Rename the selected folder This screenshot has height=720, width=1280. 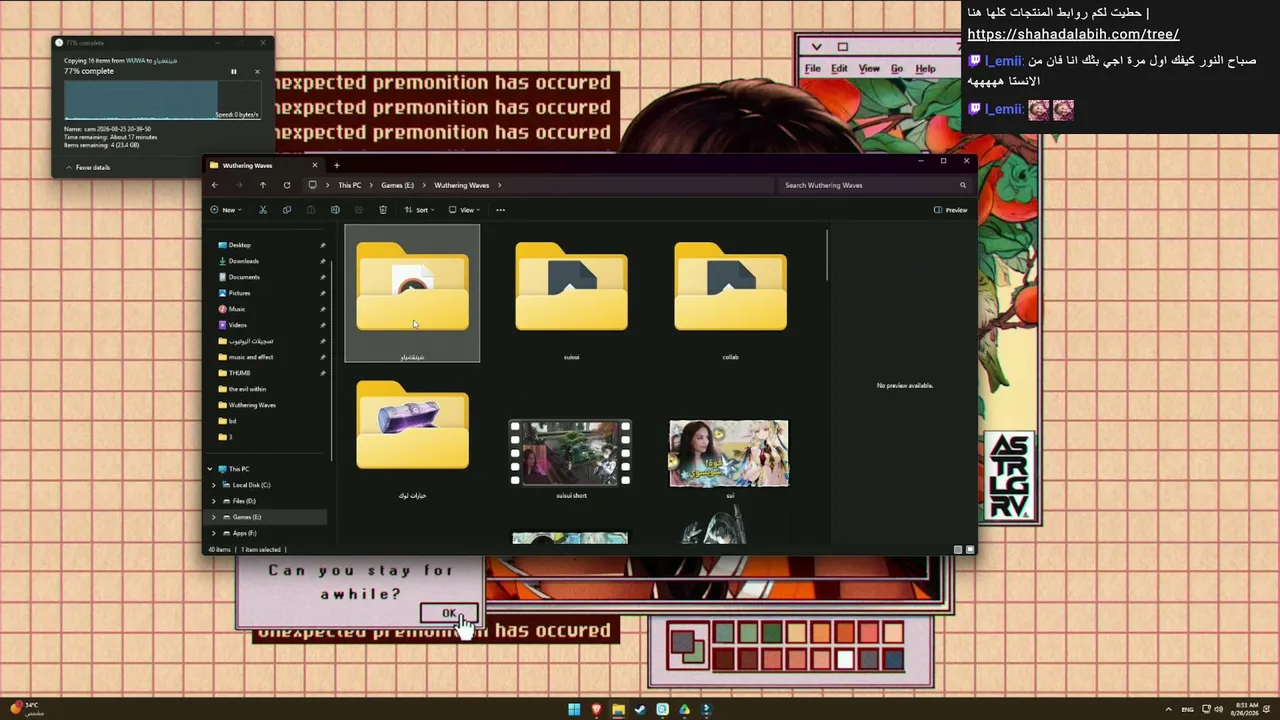click(x=335, y=210)
